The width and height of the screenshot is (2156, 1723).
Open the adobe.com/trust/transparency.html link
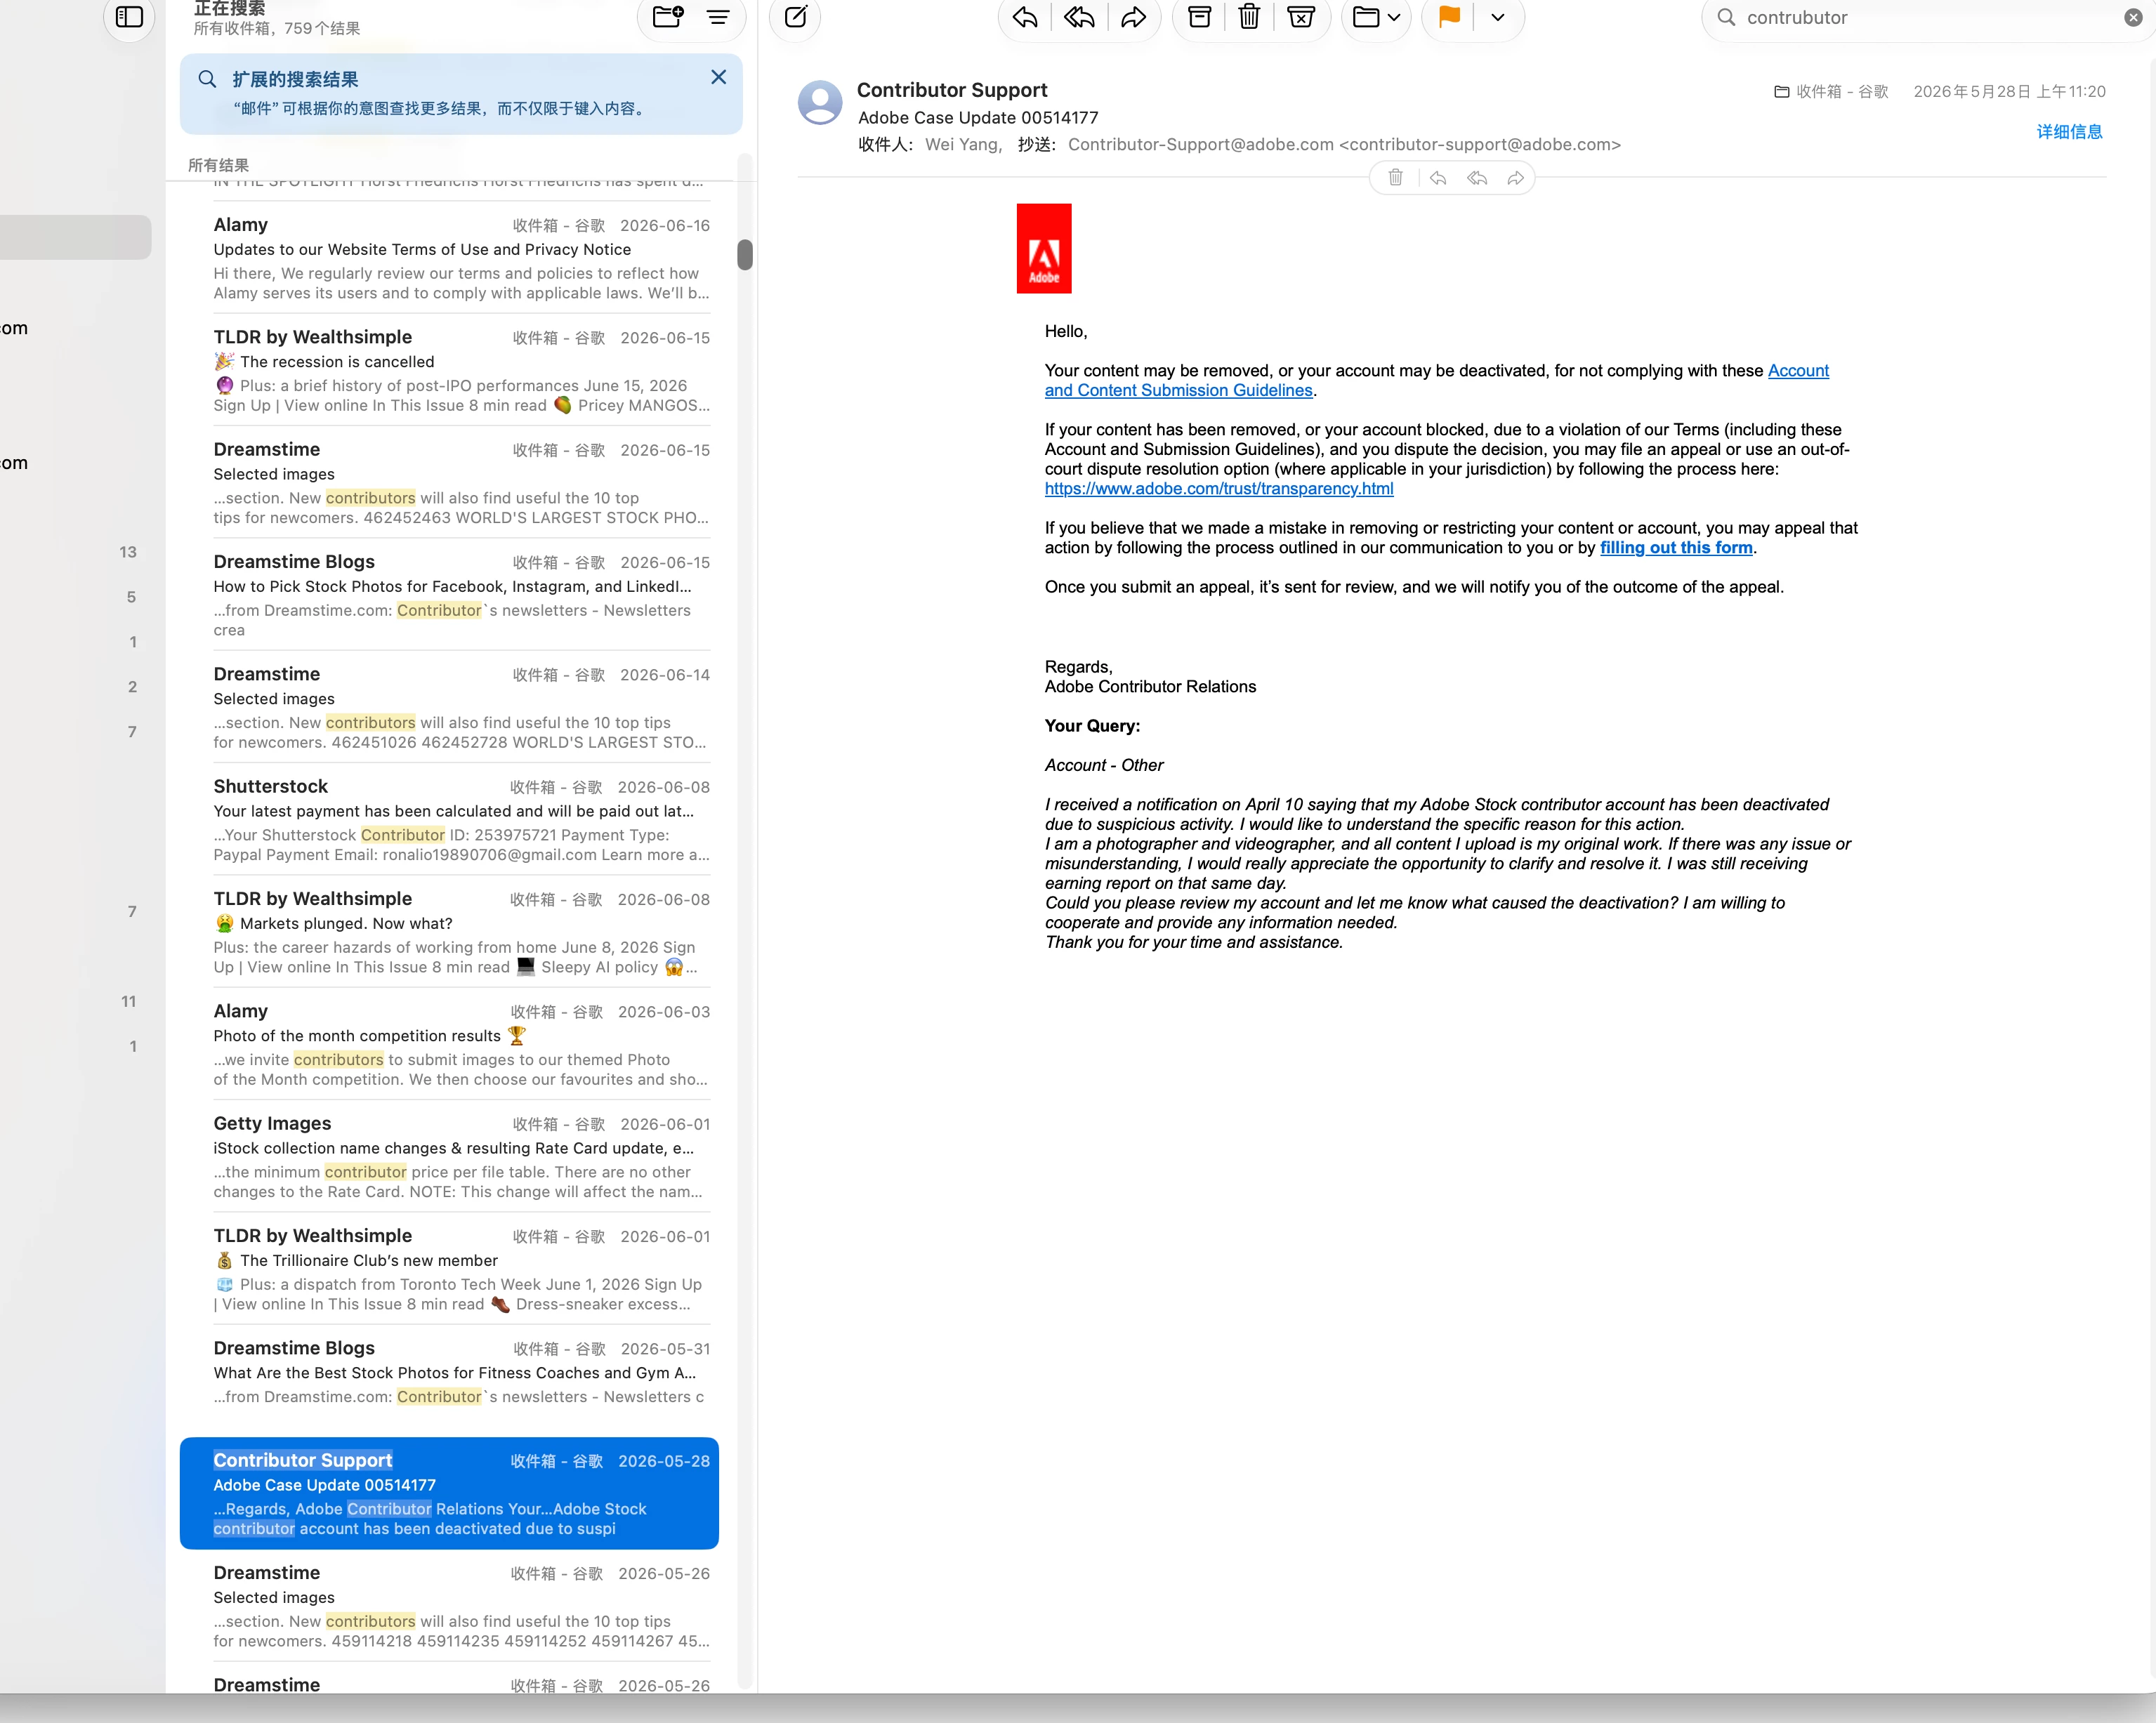coord(1219,489)
